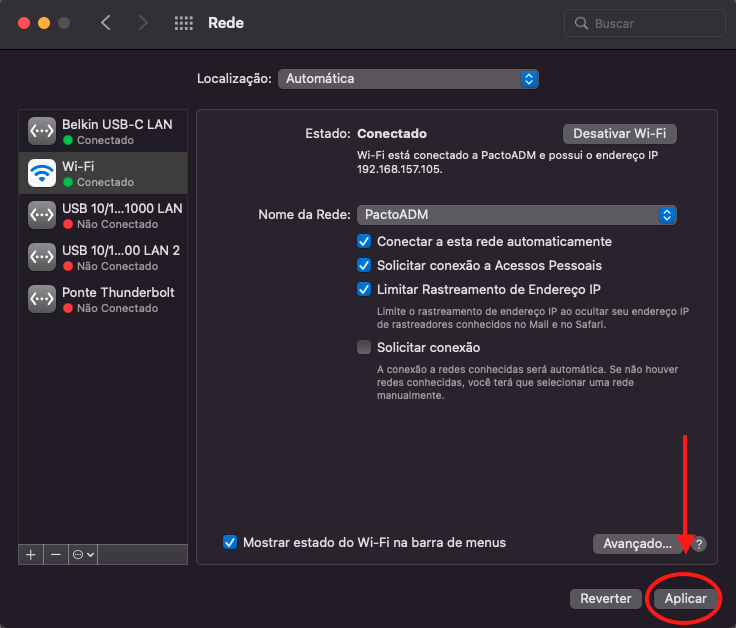736x628 pixels.
Task: Go back with the left arrow
Action: click(106, 23)
